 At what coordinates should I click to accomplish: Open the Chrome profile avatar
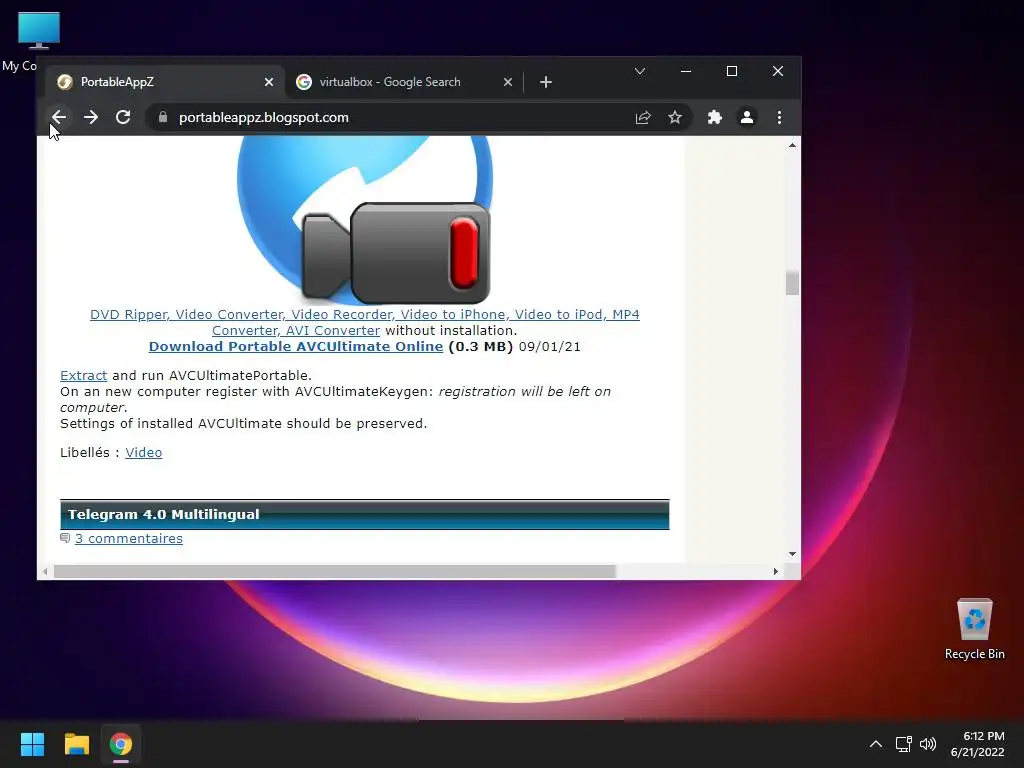[x=746, y=118]
